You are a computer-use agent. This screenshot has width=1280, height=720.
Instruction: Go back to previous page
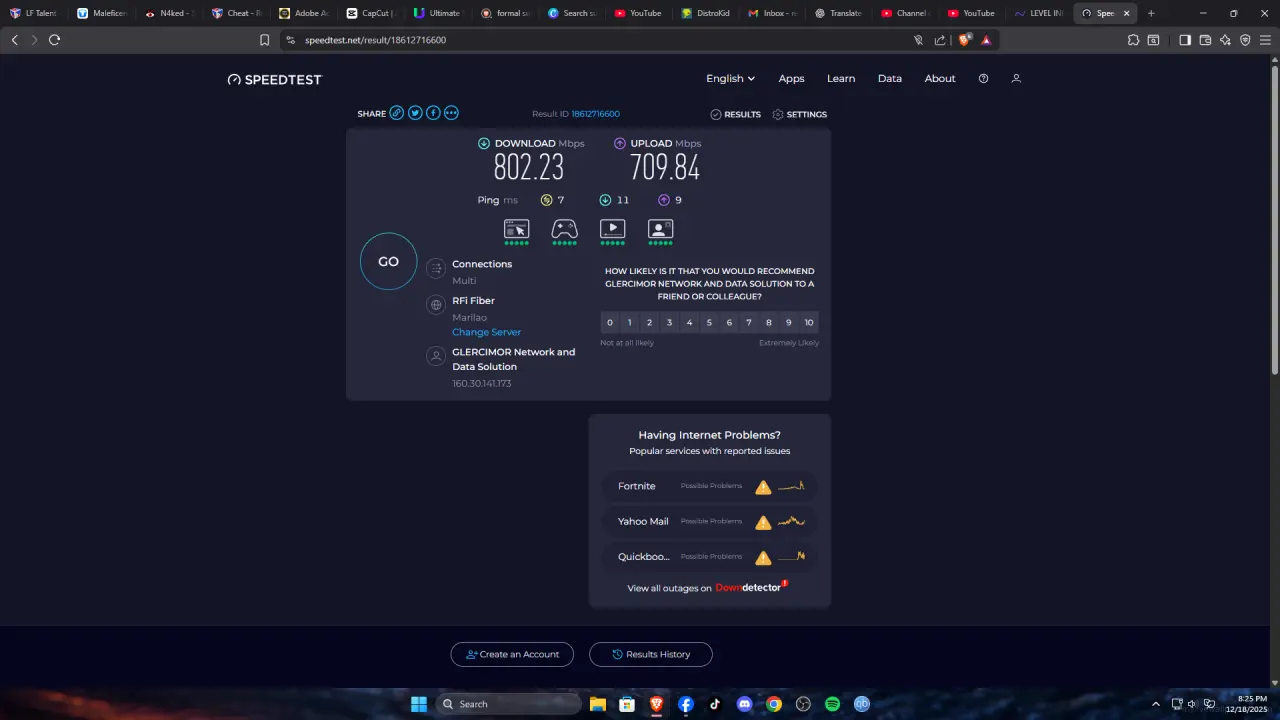14,40
